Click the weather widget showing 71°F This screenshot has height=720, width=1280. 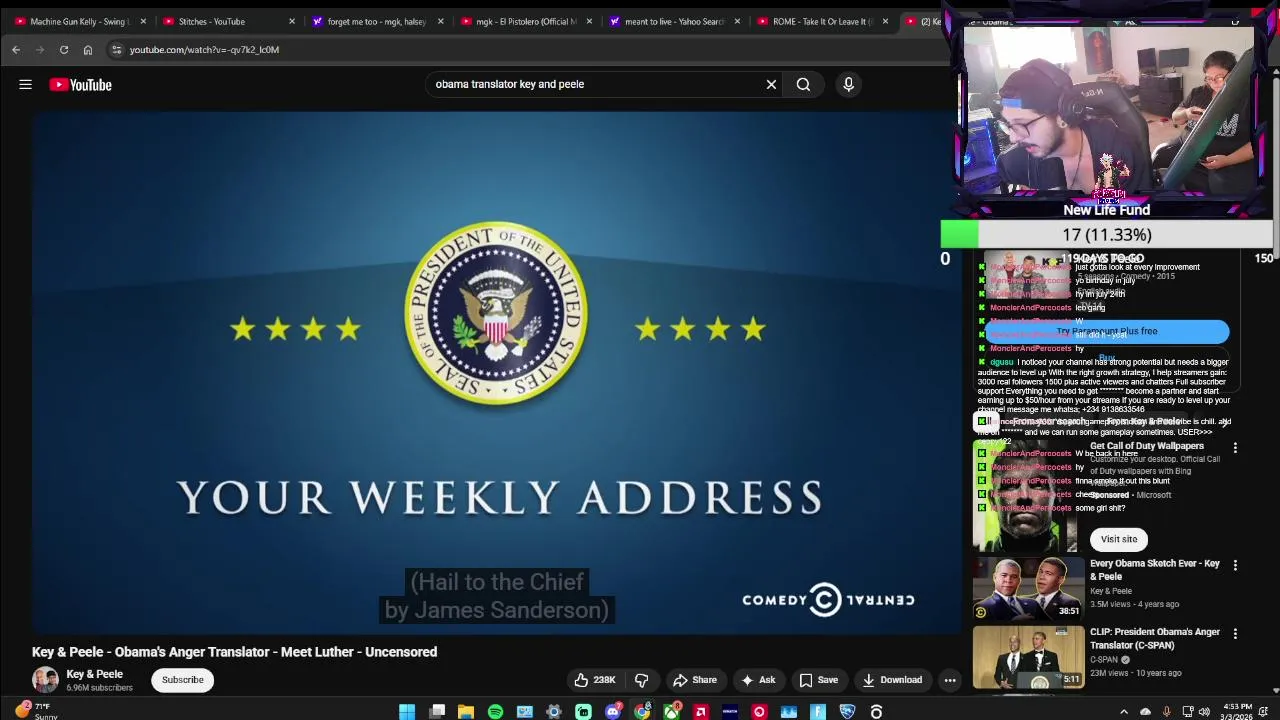point(35,711)
